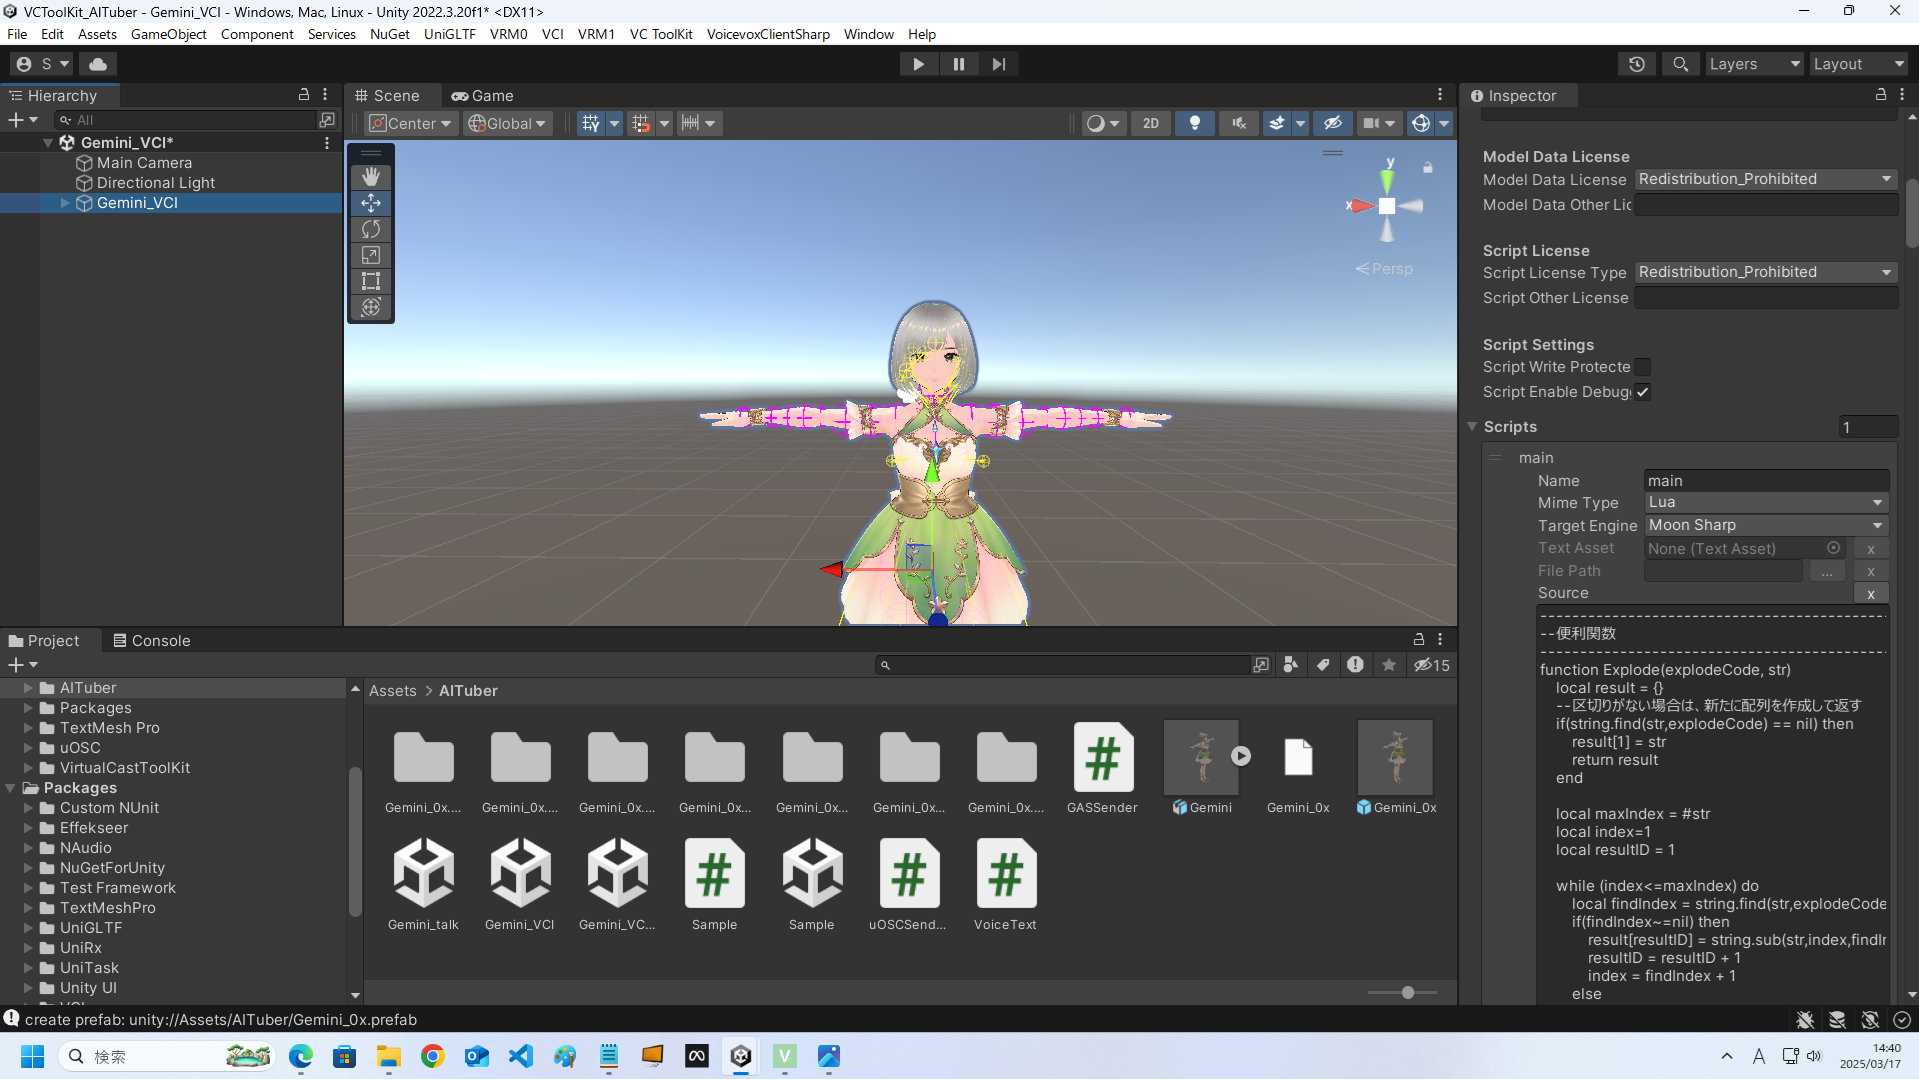1919x1080 pixels.
Task: Select the Rotate tool
Action: point(371,229)
